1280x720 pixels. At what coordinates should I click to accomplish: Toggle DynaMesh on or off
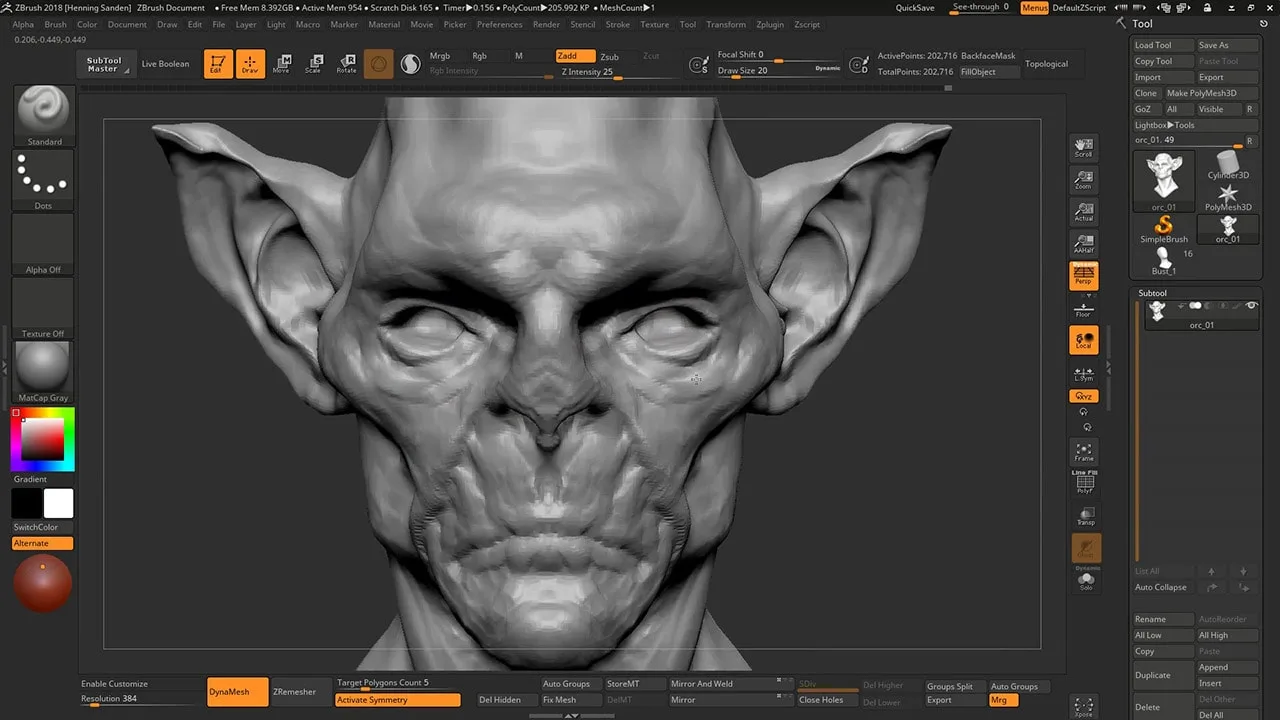[238, 692]
